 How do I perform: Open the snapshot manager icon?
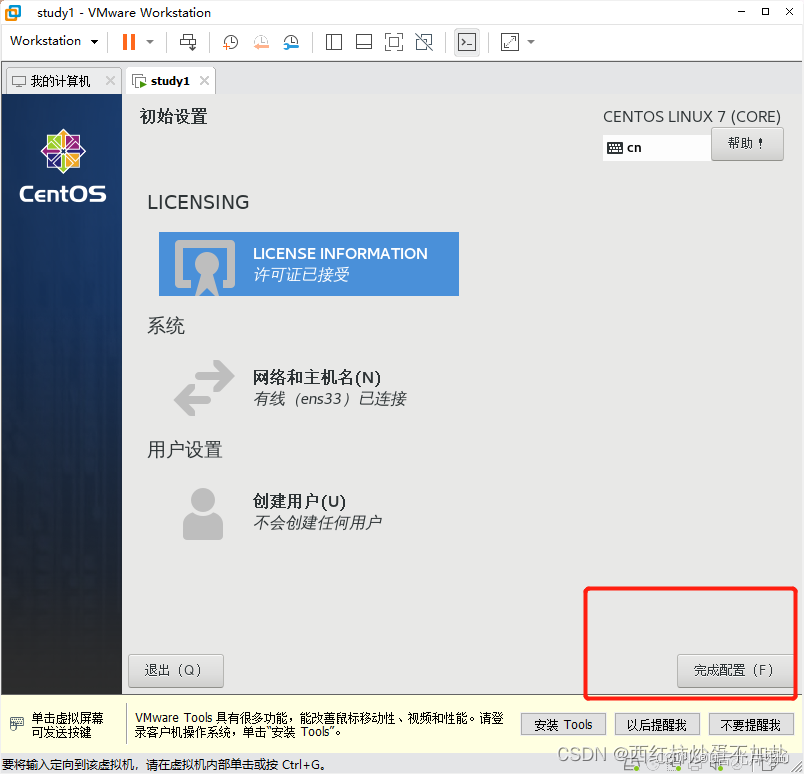291,42
